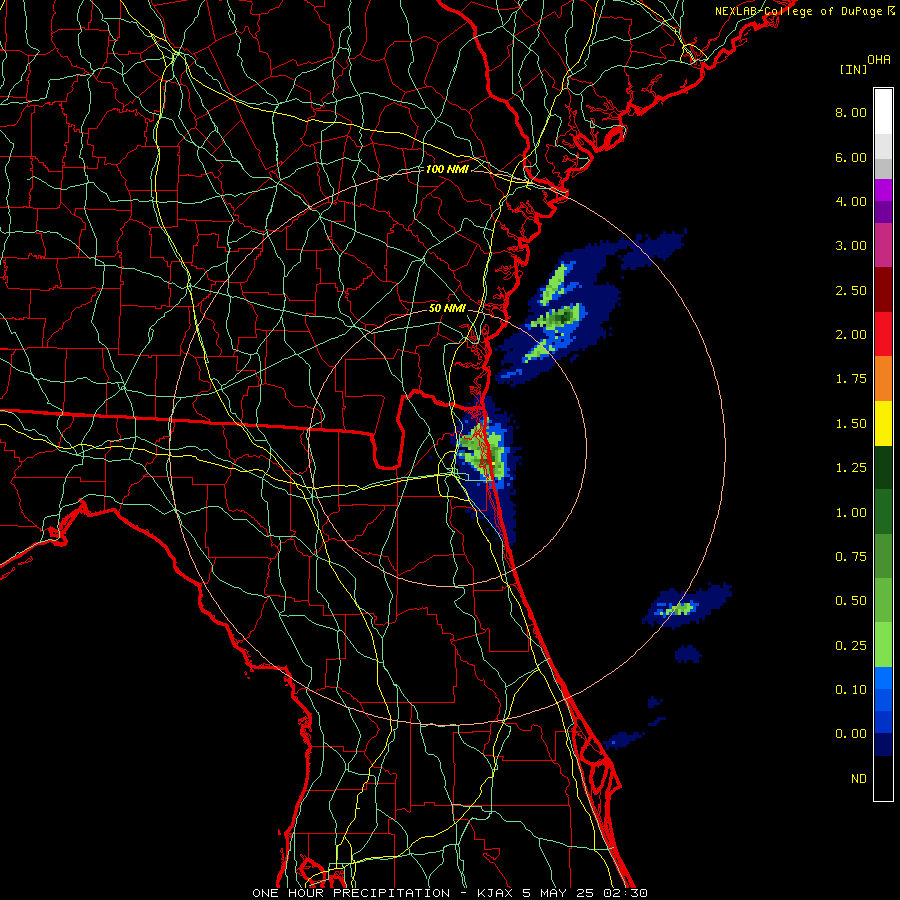Click the 1.25 scale label
Image resolution: width=900 pixels, height=900 pixels.
click(x=851, y=468)
